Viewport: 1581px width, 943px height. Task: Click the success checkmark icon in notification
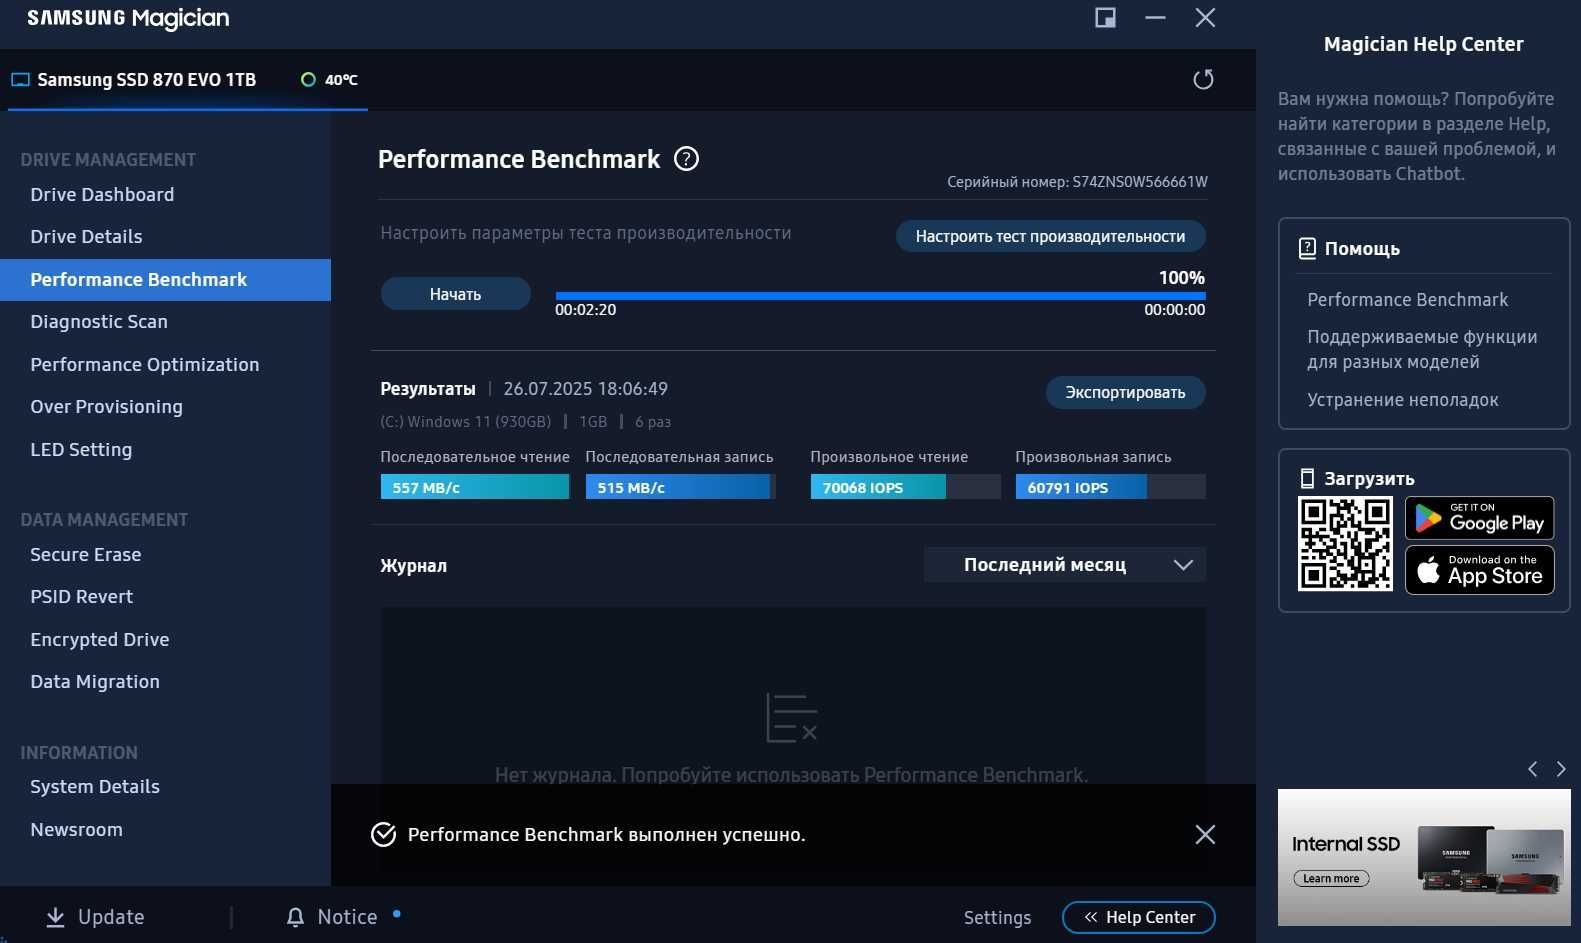(x=383, y=834)
